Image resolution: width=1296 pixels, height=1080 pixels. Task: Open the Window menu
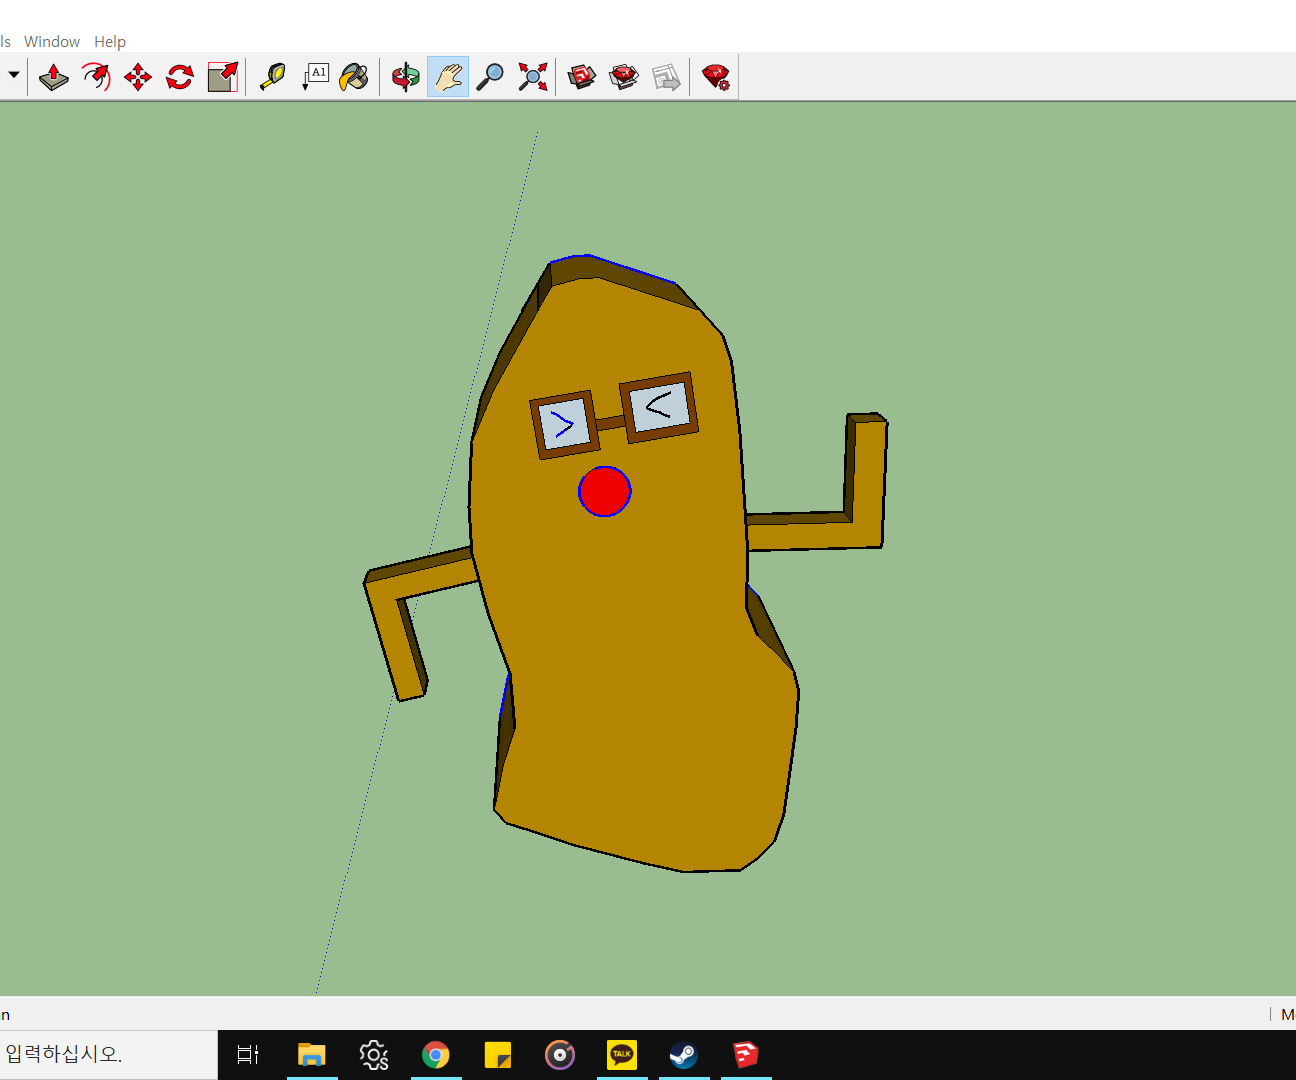52,41
